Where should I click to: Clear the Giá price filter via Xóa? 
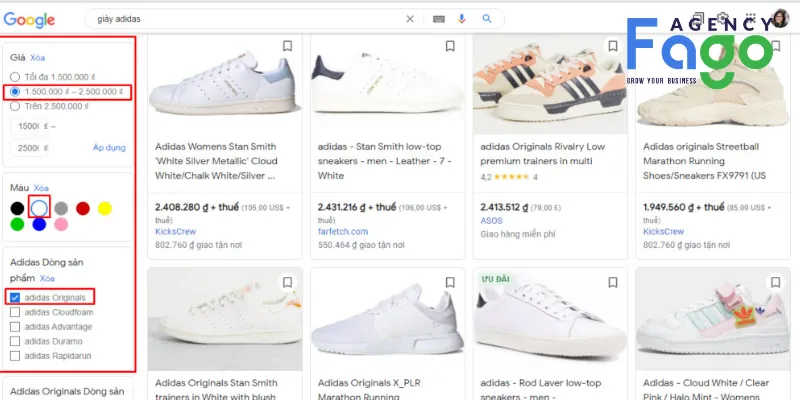(x=37, y=58)
